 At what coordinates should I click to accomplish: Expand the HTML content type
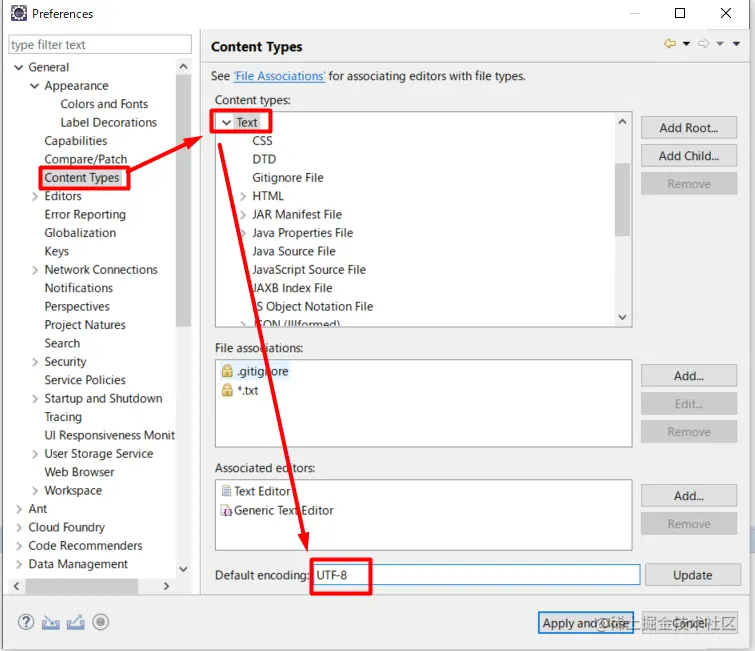pyautogui.click(x=243, y=196)
